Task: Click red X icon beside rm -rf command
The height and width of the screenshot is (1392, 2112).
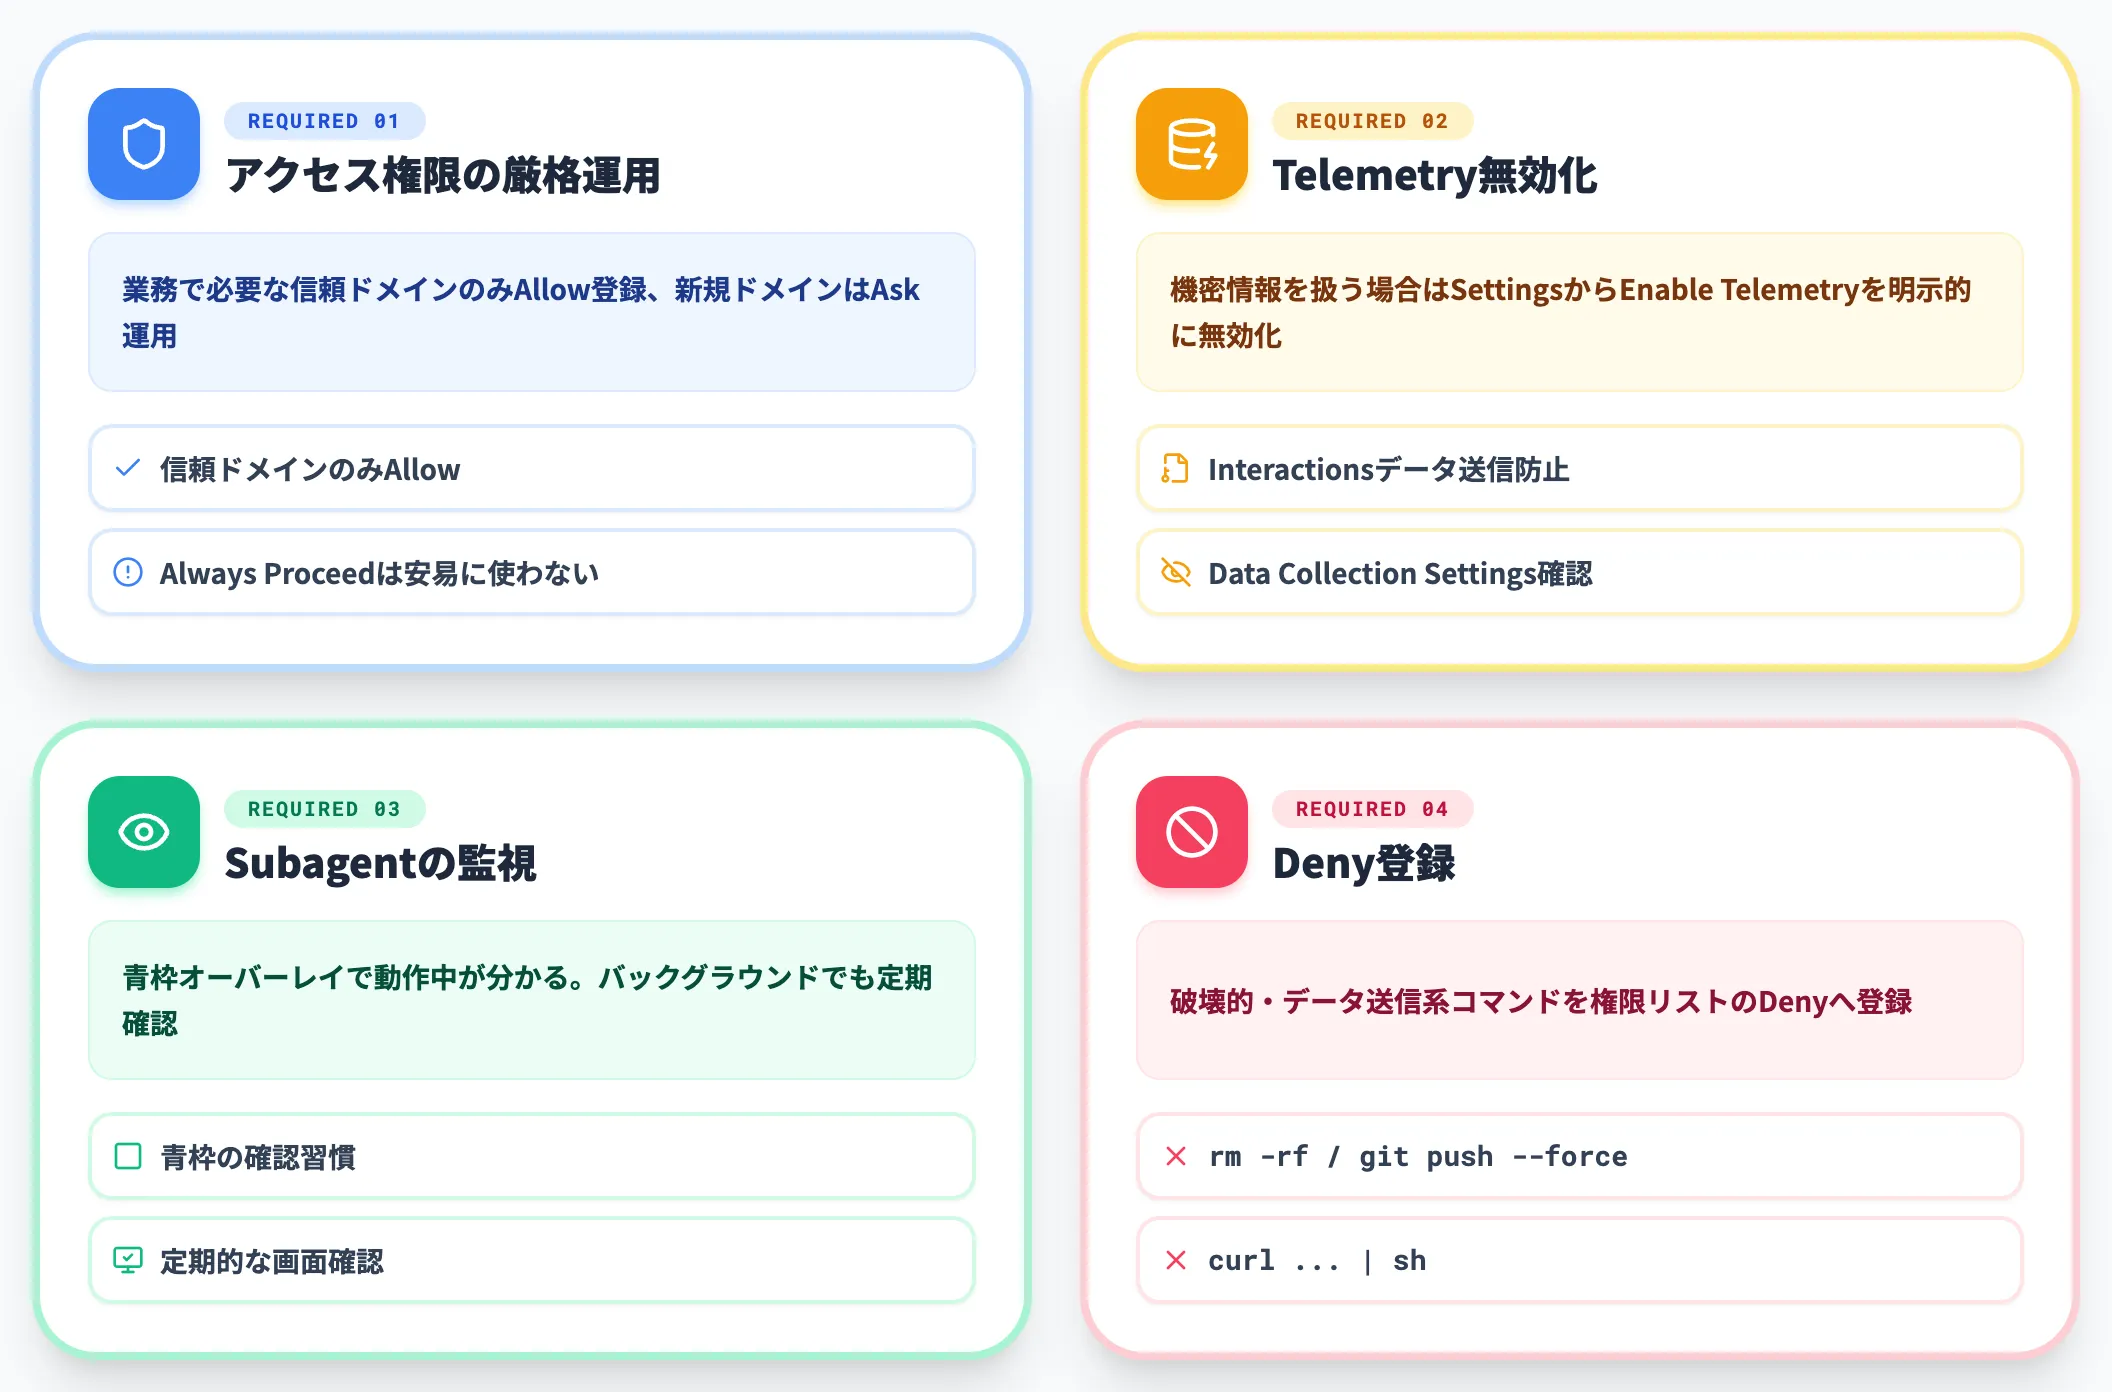Action: (1176, 1156)
